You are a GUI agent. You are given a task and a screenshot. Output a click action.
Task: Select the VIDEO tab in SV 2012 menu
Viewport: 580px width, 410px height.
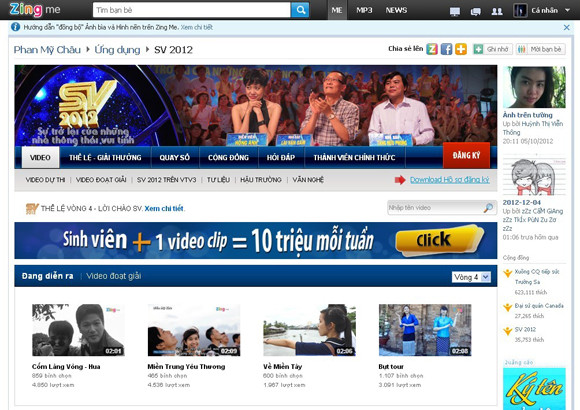point(40,157)
